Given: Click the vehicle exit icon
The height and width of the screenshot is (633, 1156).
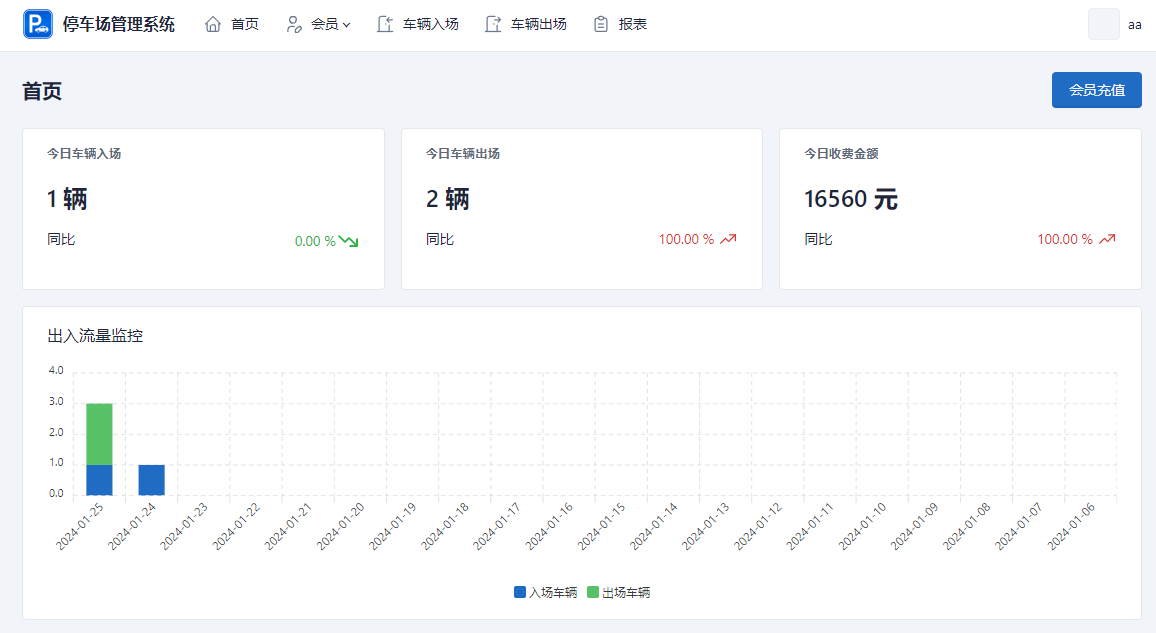Looking at the screenshot, I should [492, 24].
